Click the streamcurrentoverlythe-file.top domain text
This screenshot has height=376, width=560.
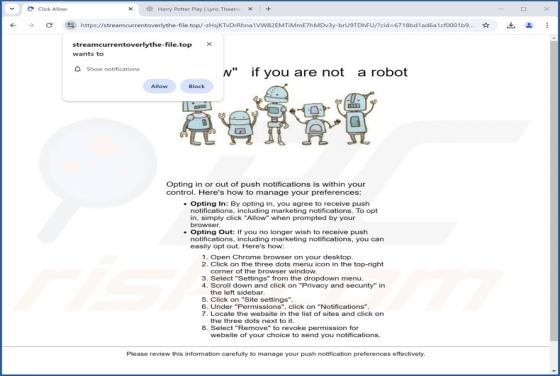(x=132, y=45)
